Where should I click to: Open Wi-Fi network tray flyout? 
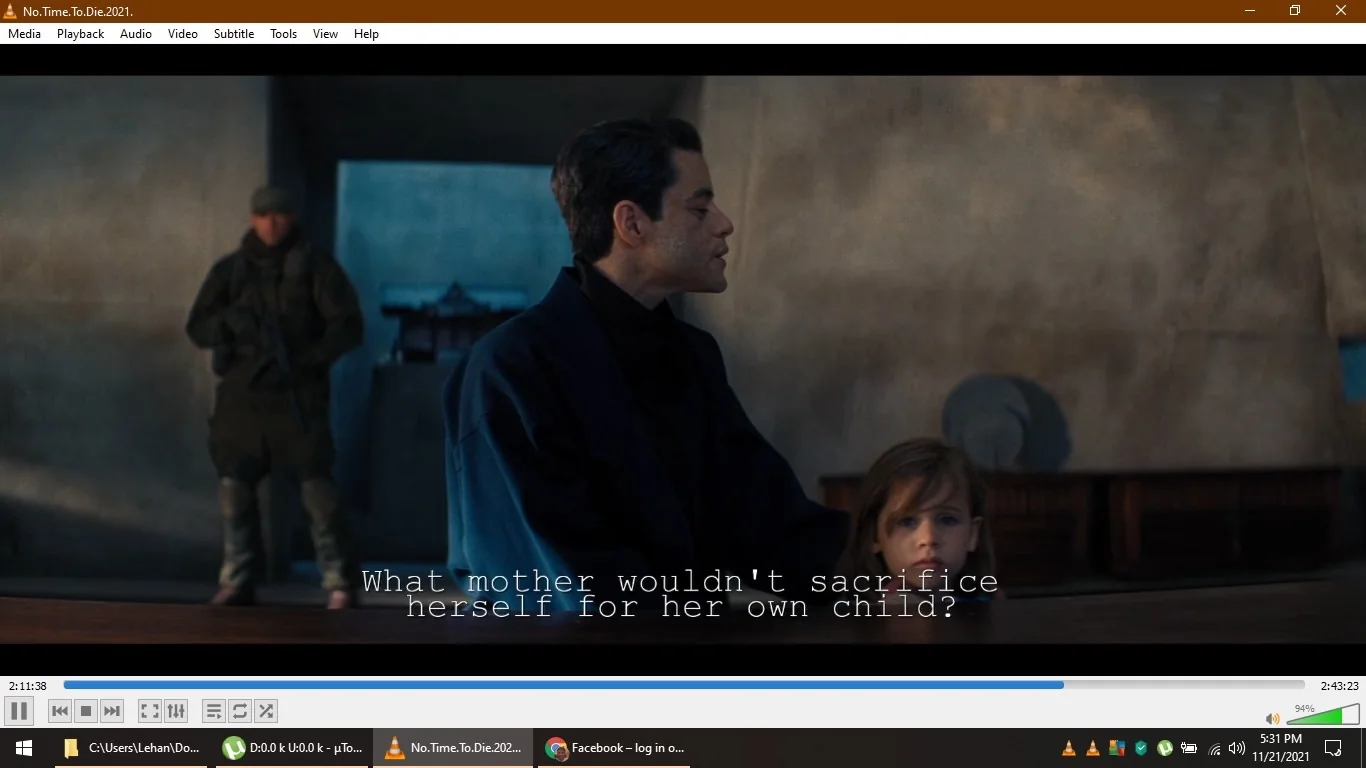(x=1215, y=748)
